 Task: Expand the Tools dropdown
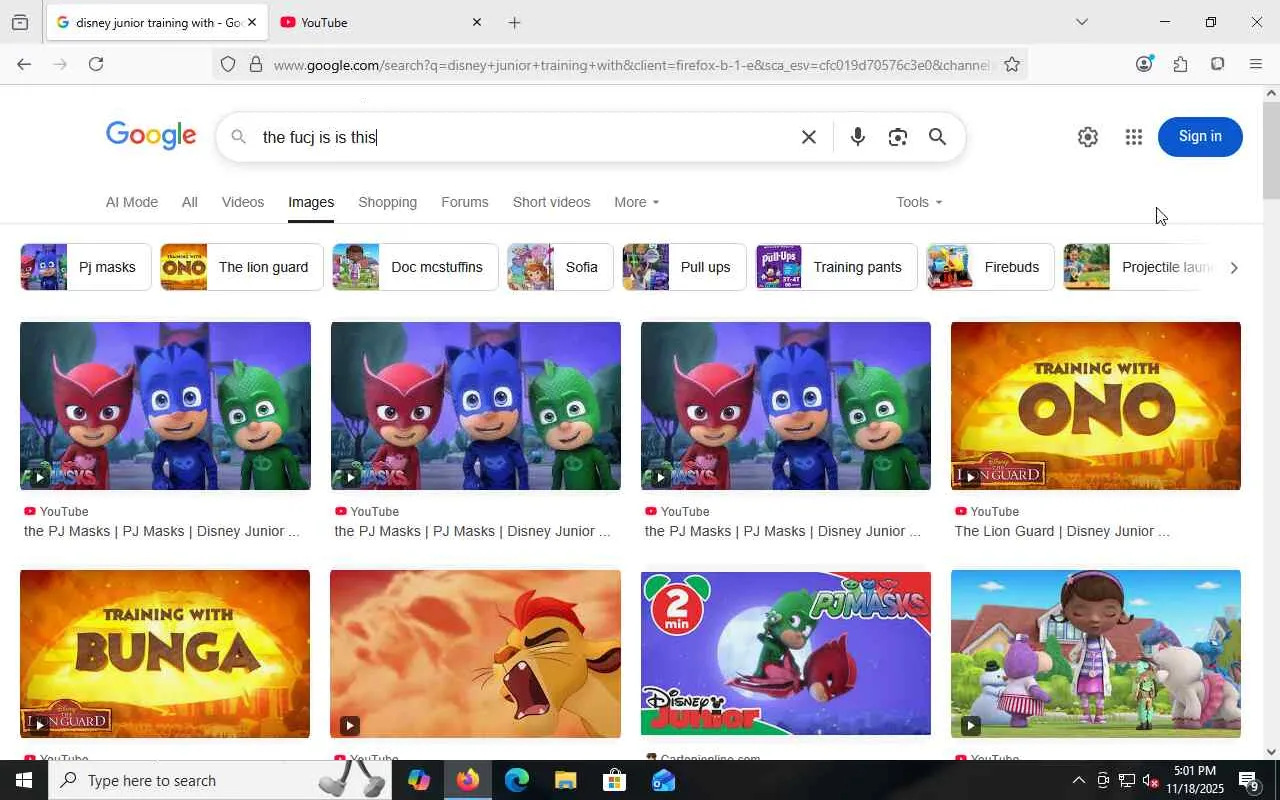click(x=919, y=202)
